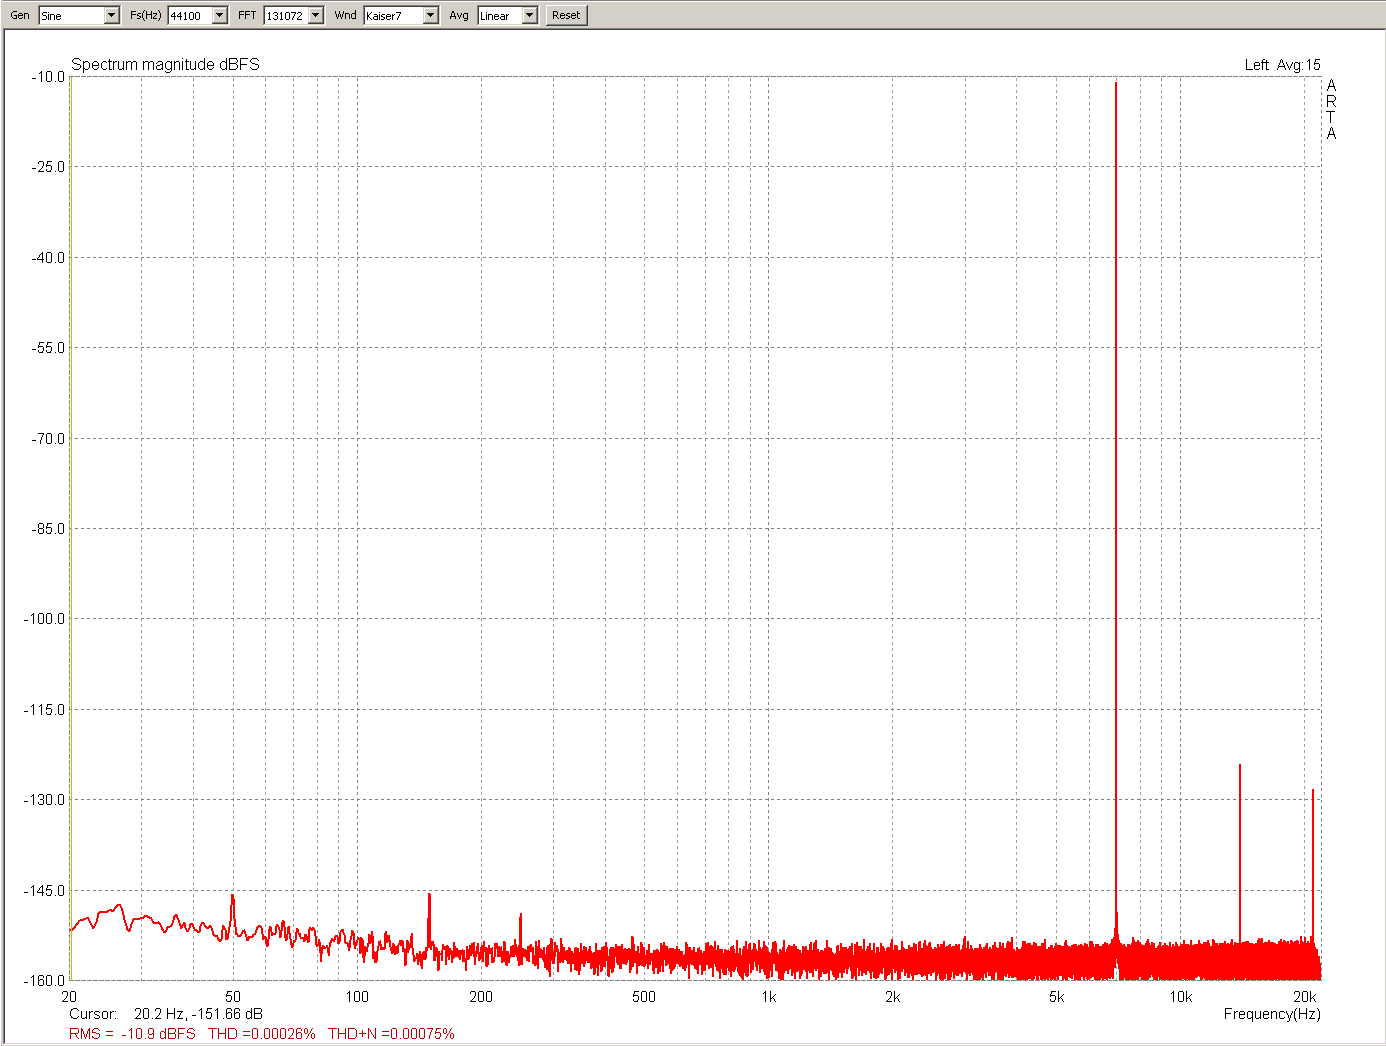Image resolution: width=1386 pixels, height=1046 pixels.
Task: Click the 'Left Avg:15' label
Action: pos(1282,65)
